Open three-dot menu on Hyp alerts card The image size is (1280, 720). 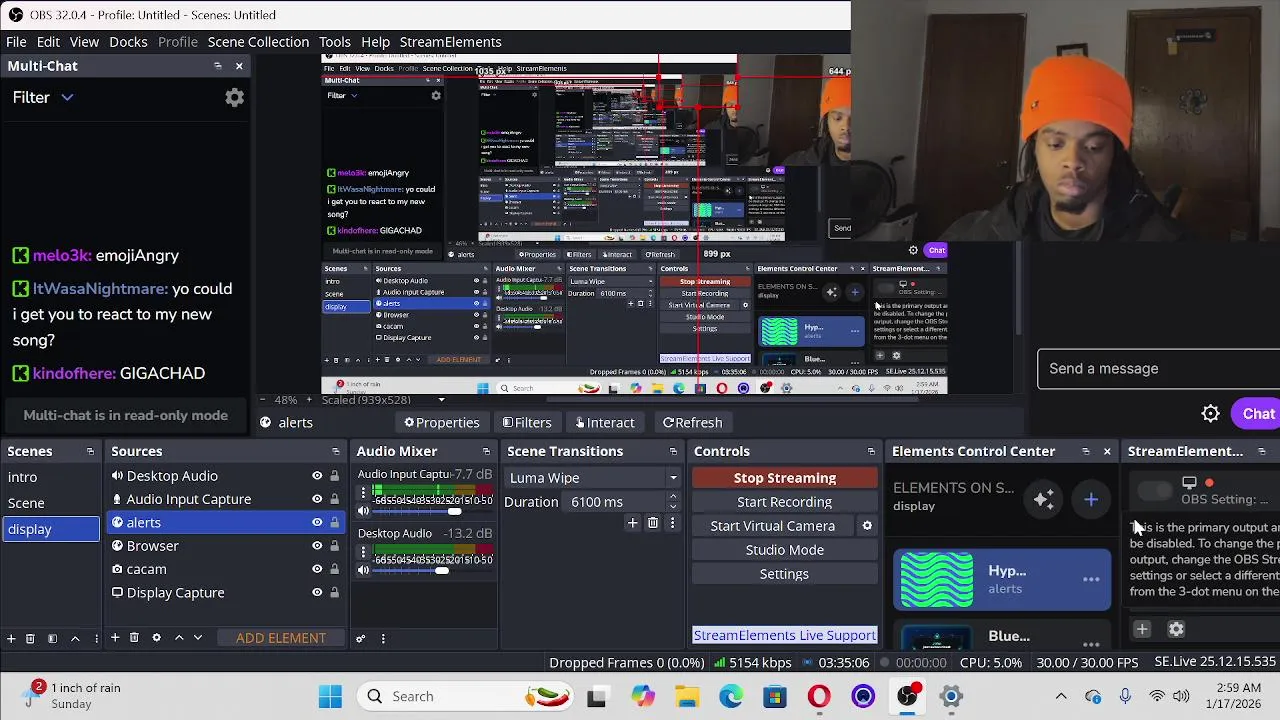tap(1091, 579)
